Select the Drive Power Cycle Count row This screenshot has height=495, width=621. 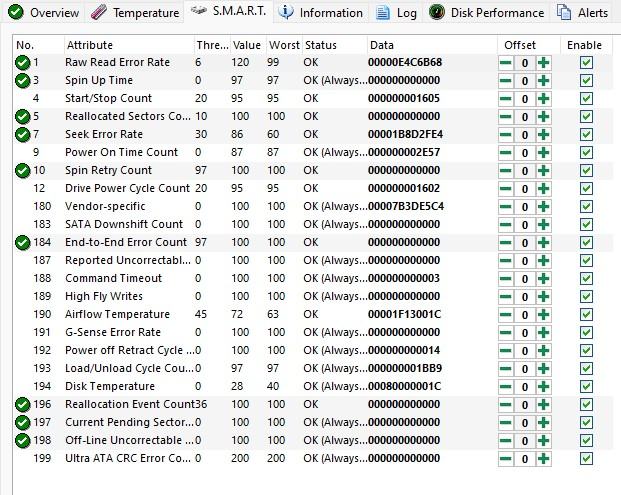(313, 188)
